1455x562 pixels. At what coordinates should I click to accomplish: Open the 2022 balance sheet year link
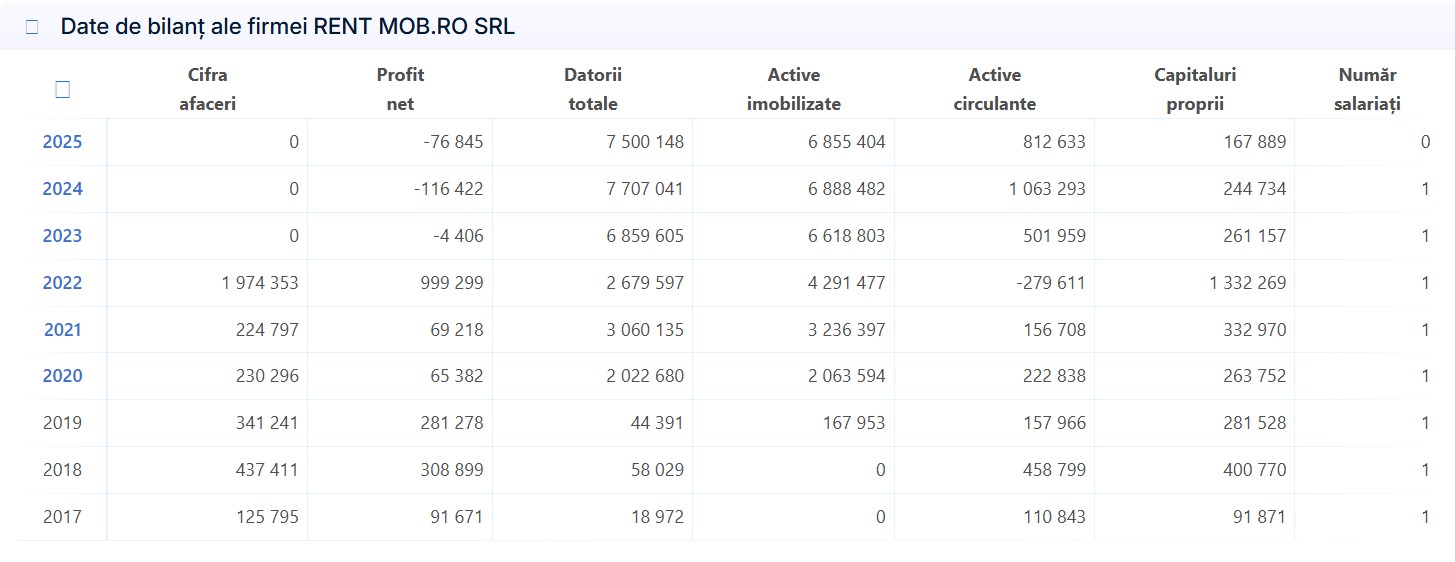click(x=62, y=283)
